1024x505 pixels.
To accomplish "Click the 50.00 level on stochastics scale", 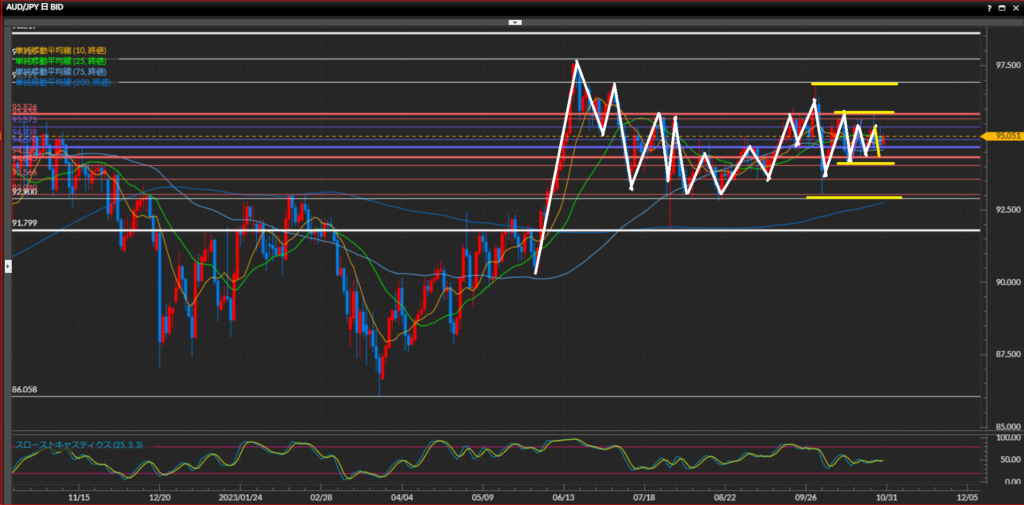I will (x=1003, y=460).
